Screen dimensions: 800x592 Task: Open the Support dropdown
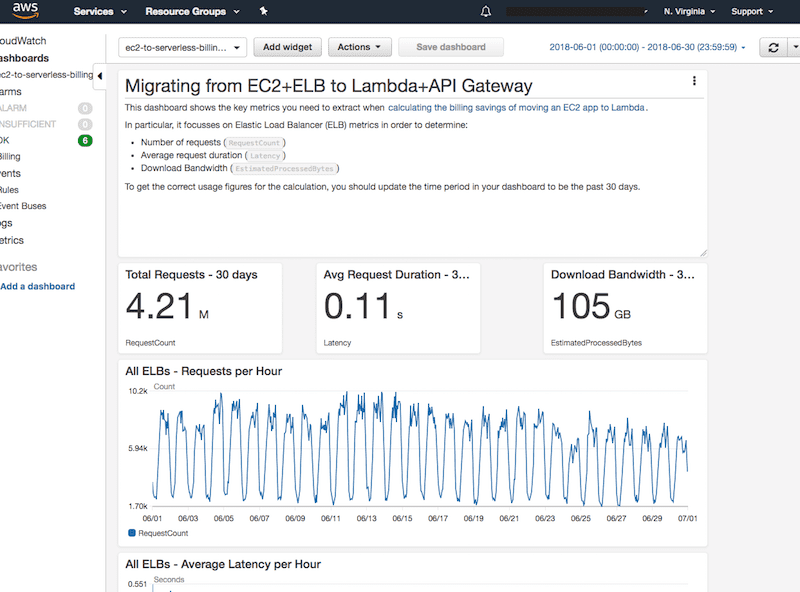click(752, 12)
